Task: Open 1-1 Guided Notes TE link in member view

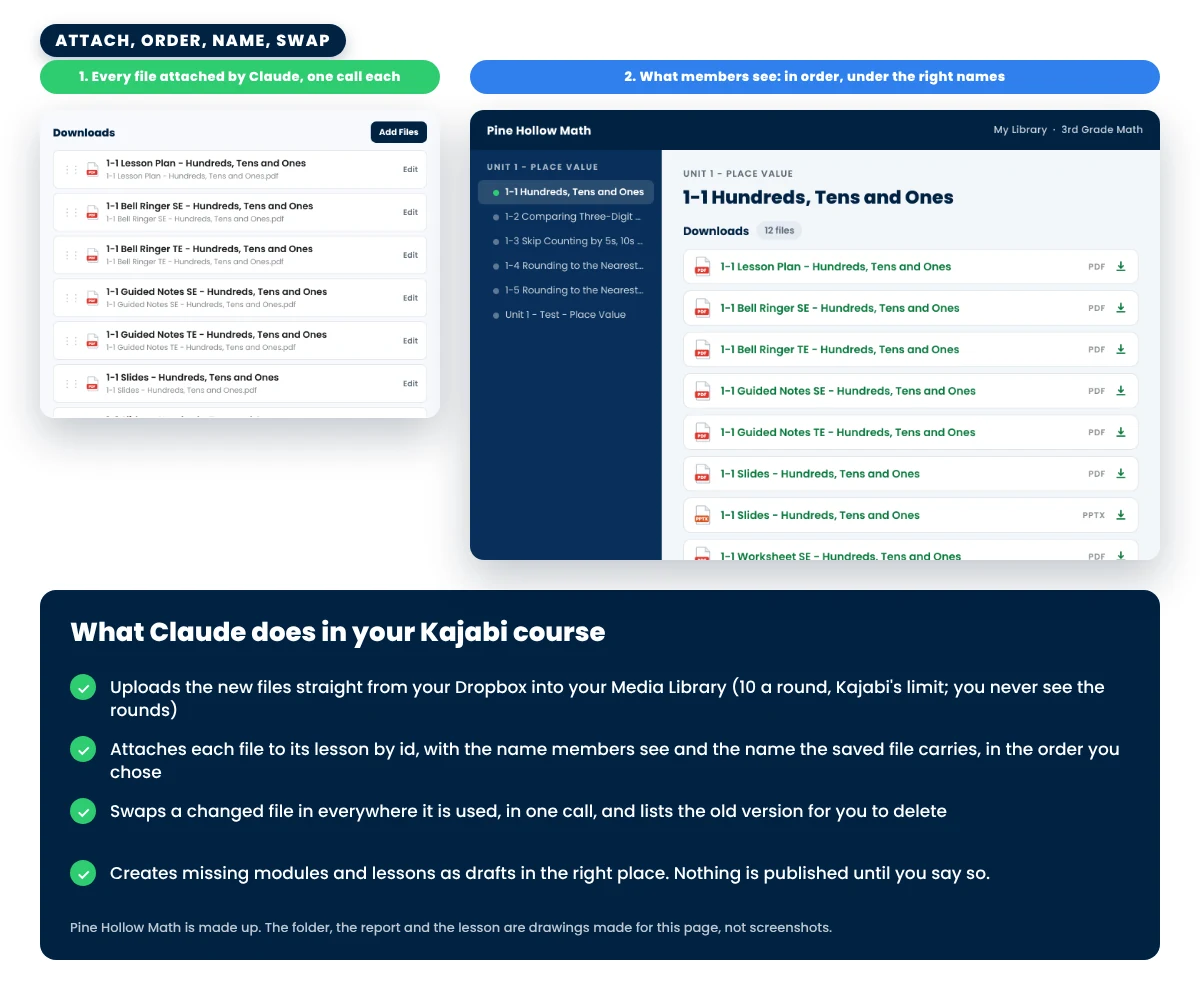Action: (x=848, y=433)
